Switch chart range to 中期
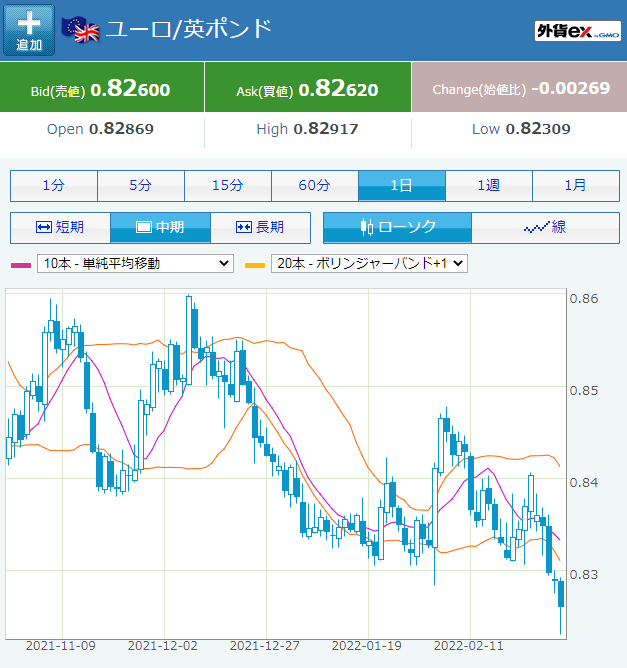627x668 pixels. tap(160, 227)
